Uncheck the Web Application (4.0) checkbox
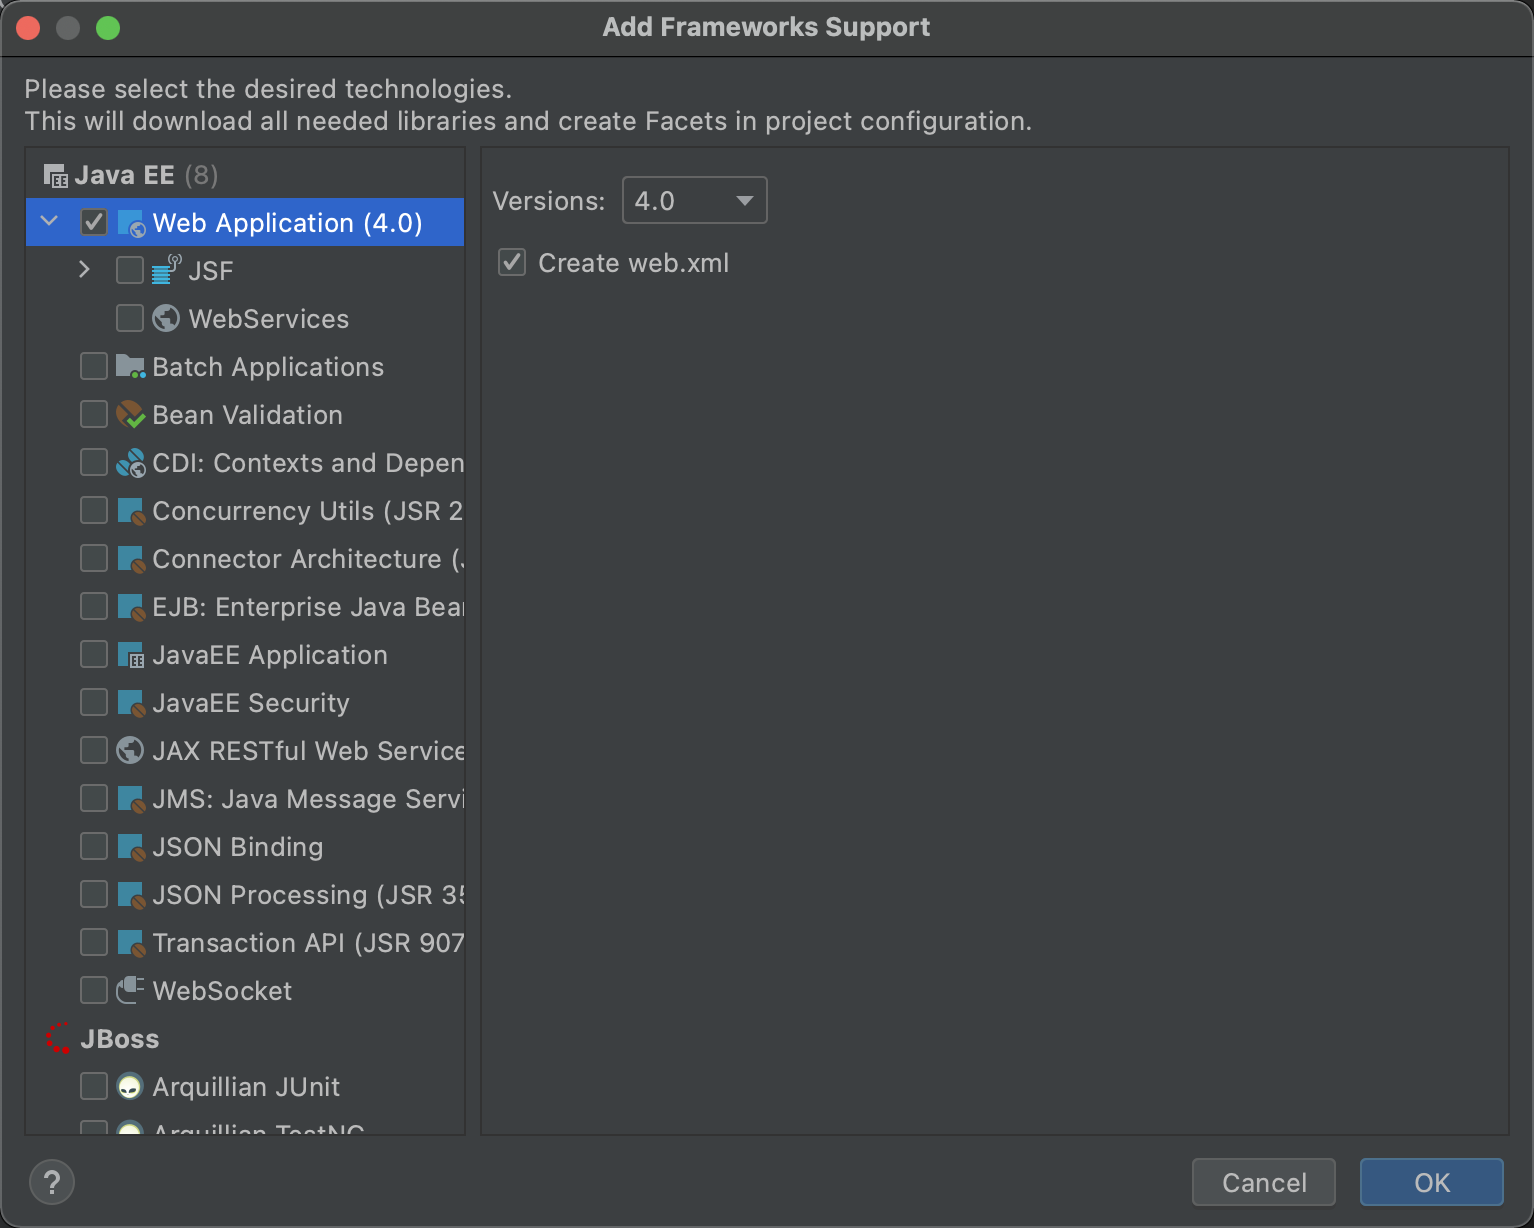This screenshot has width=1534, height=1228. pos(94,222)
